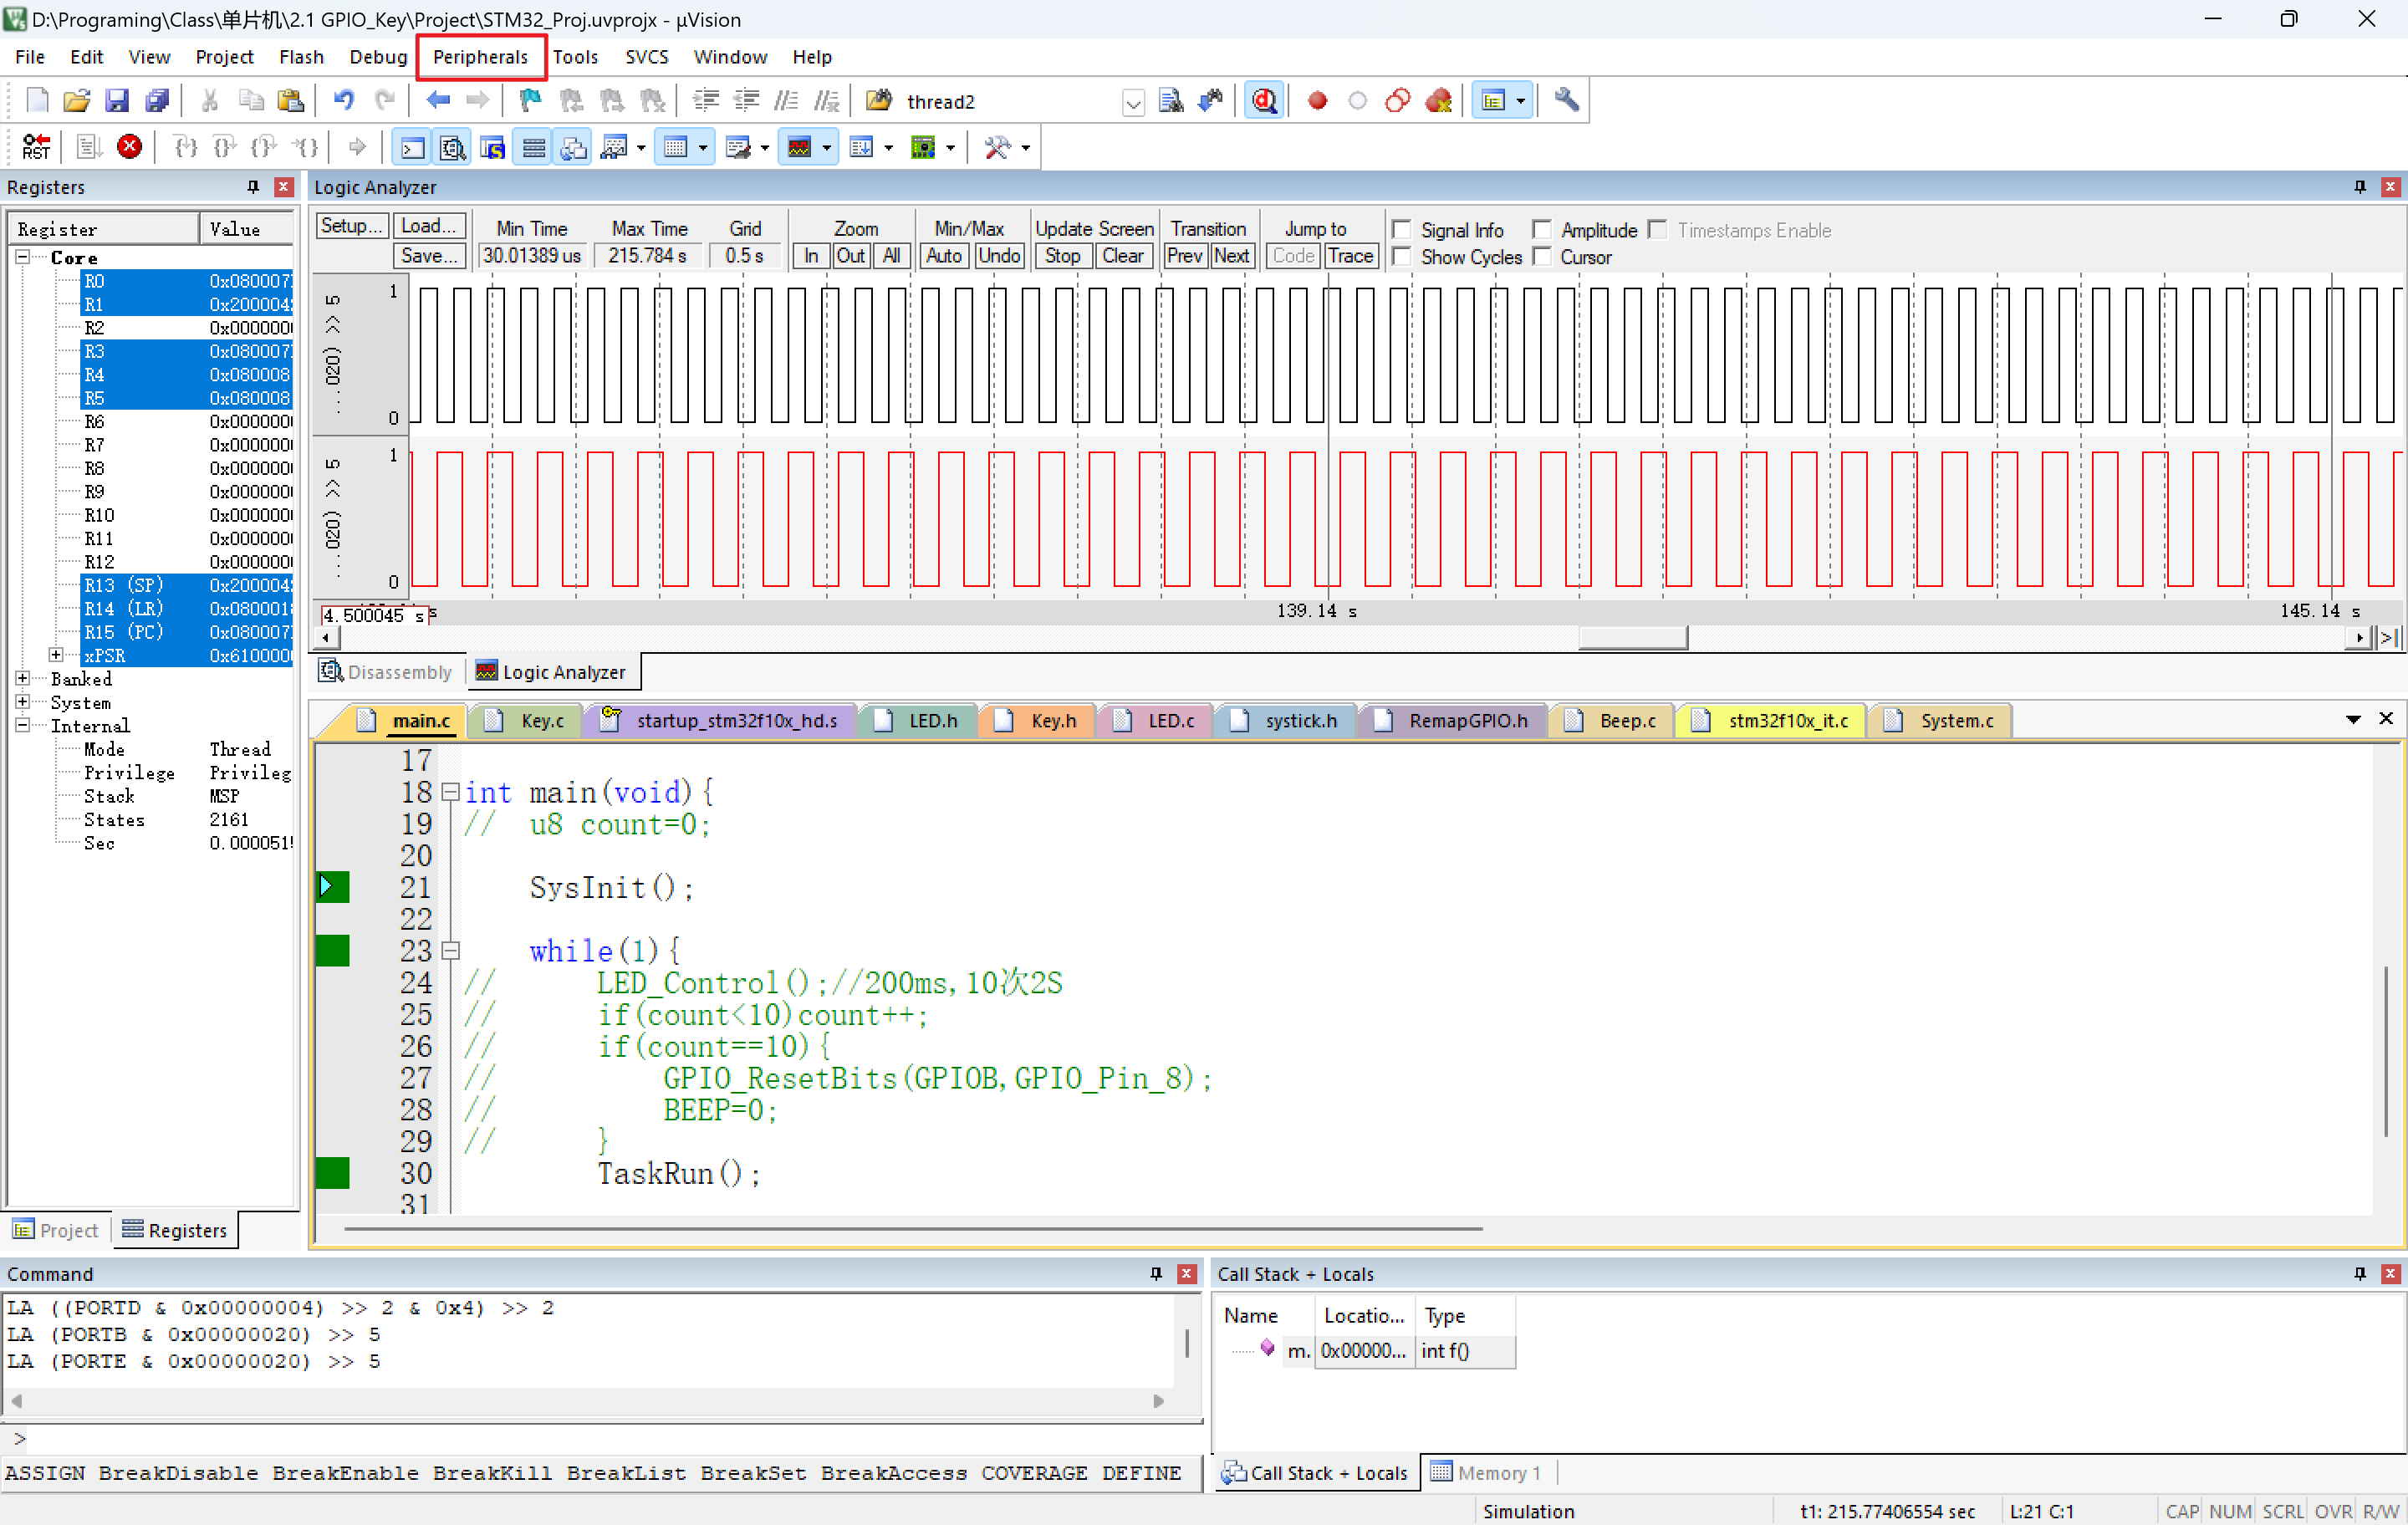The height and width of the screenshot is (1525, 2408).
Task: Click Transition Next button
Action: 1232,256
